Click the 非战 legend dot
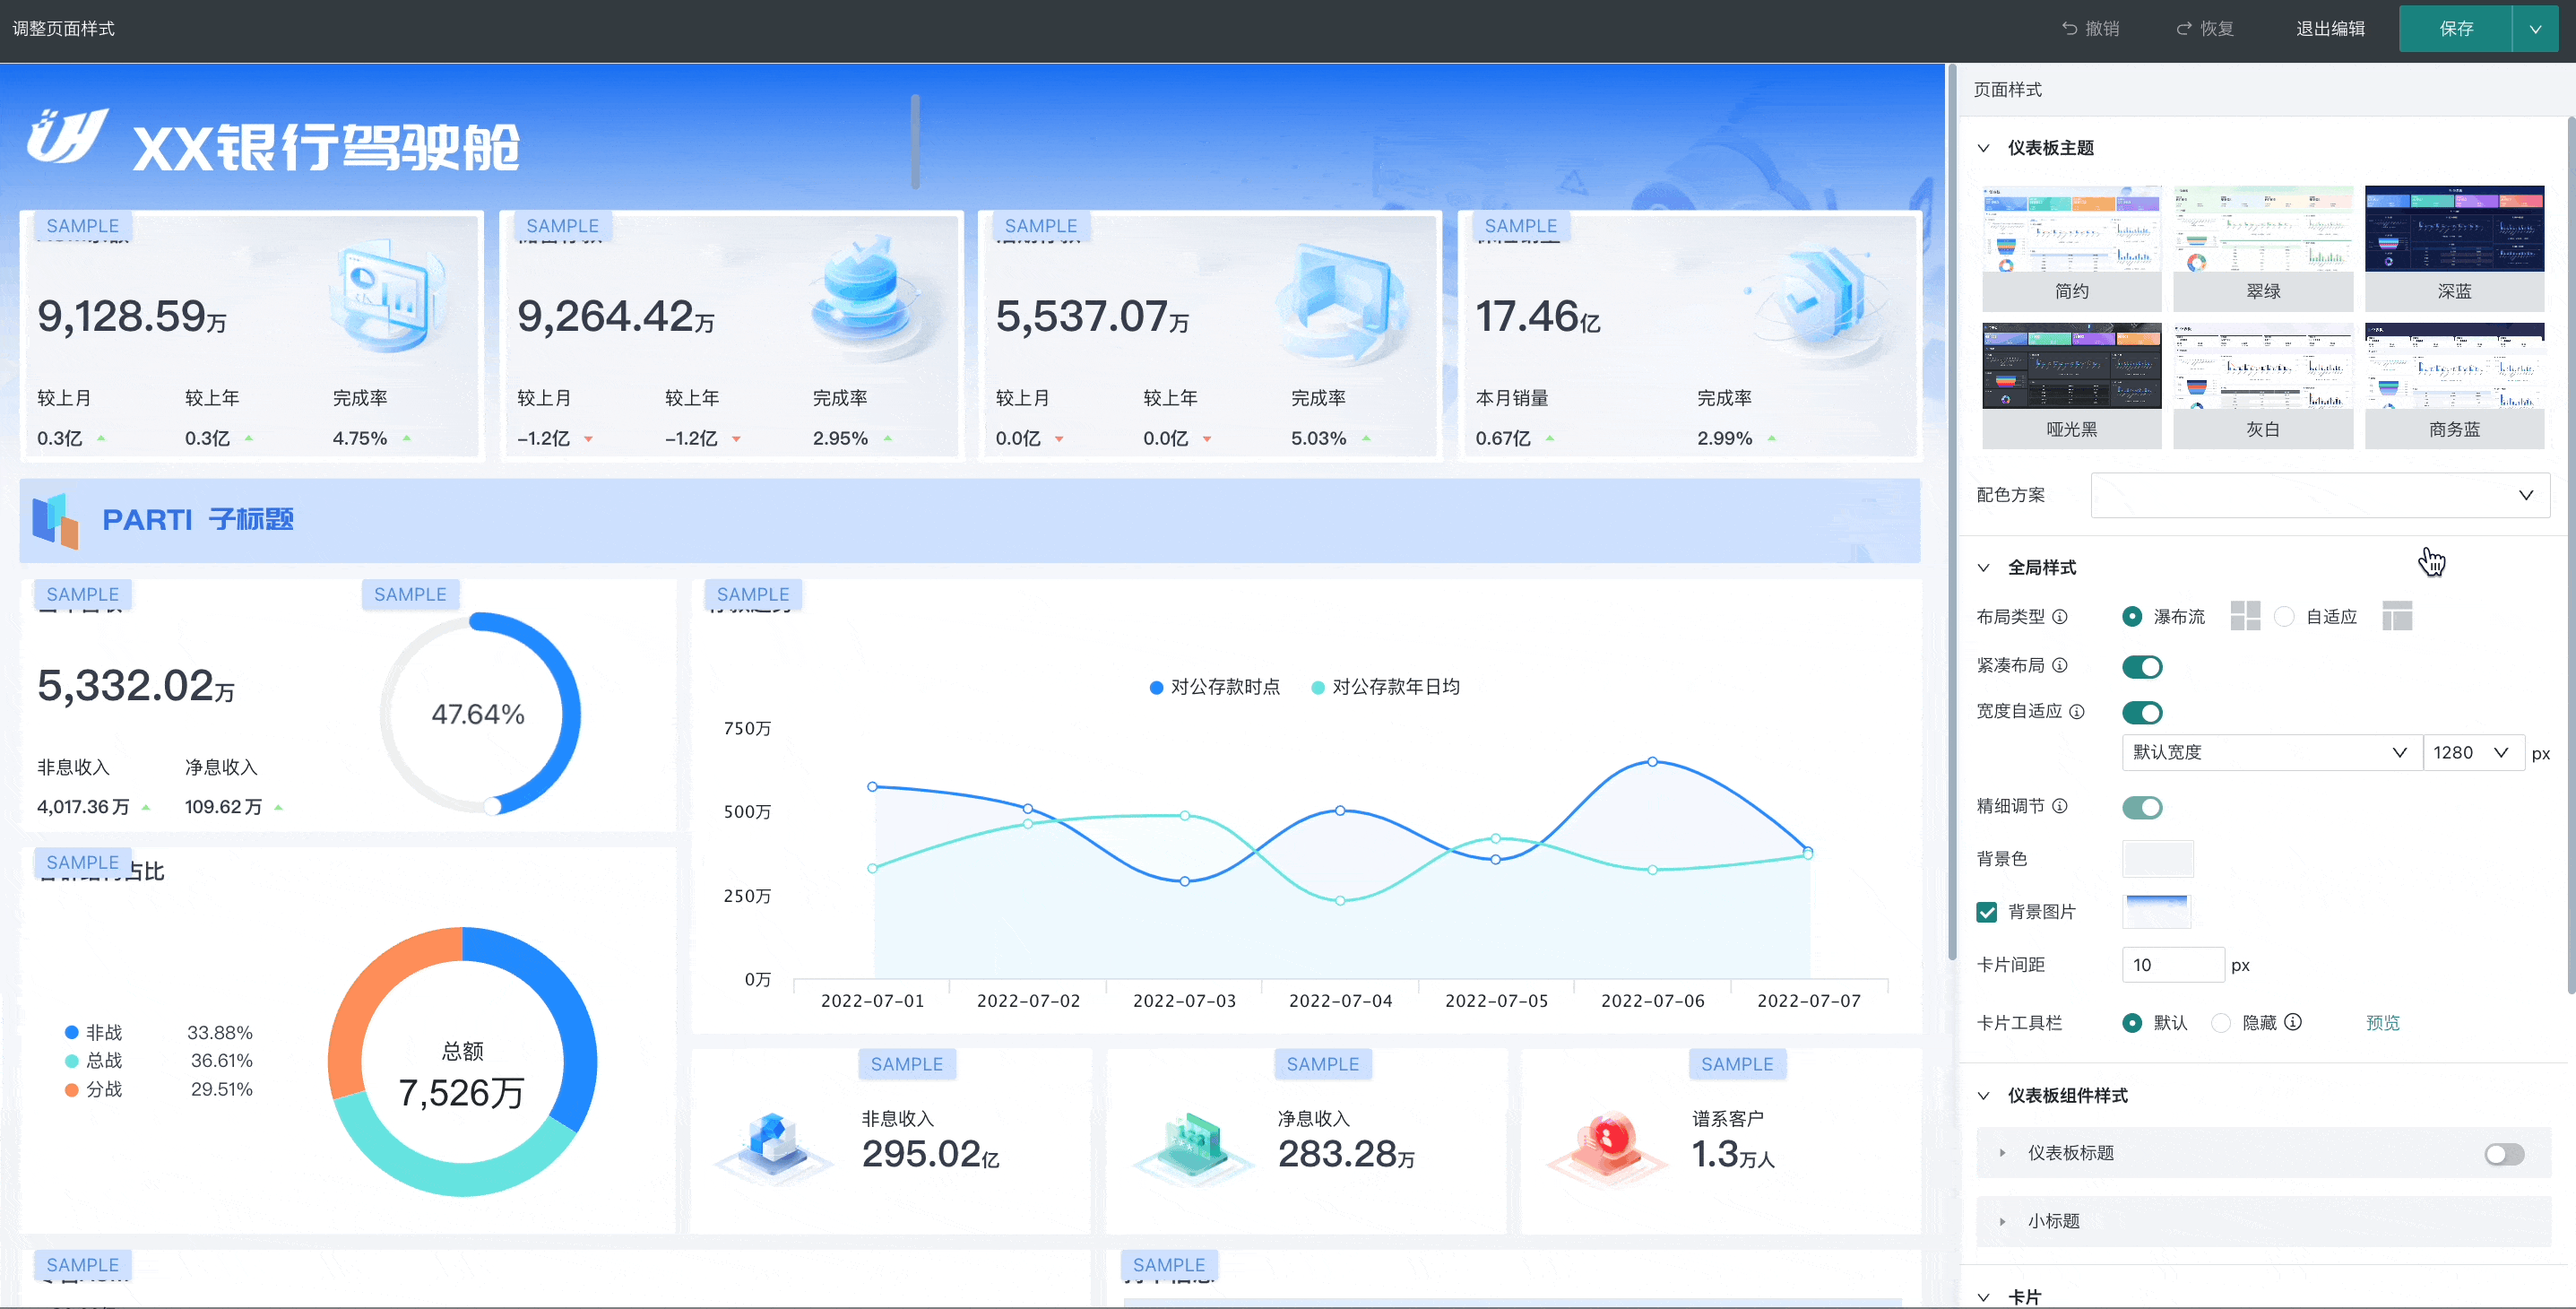The width and height of the screenshot is (2576, 1309). click(x=72, y=1032)
